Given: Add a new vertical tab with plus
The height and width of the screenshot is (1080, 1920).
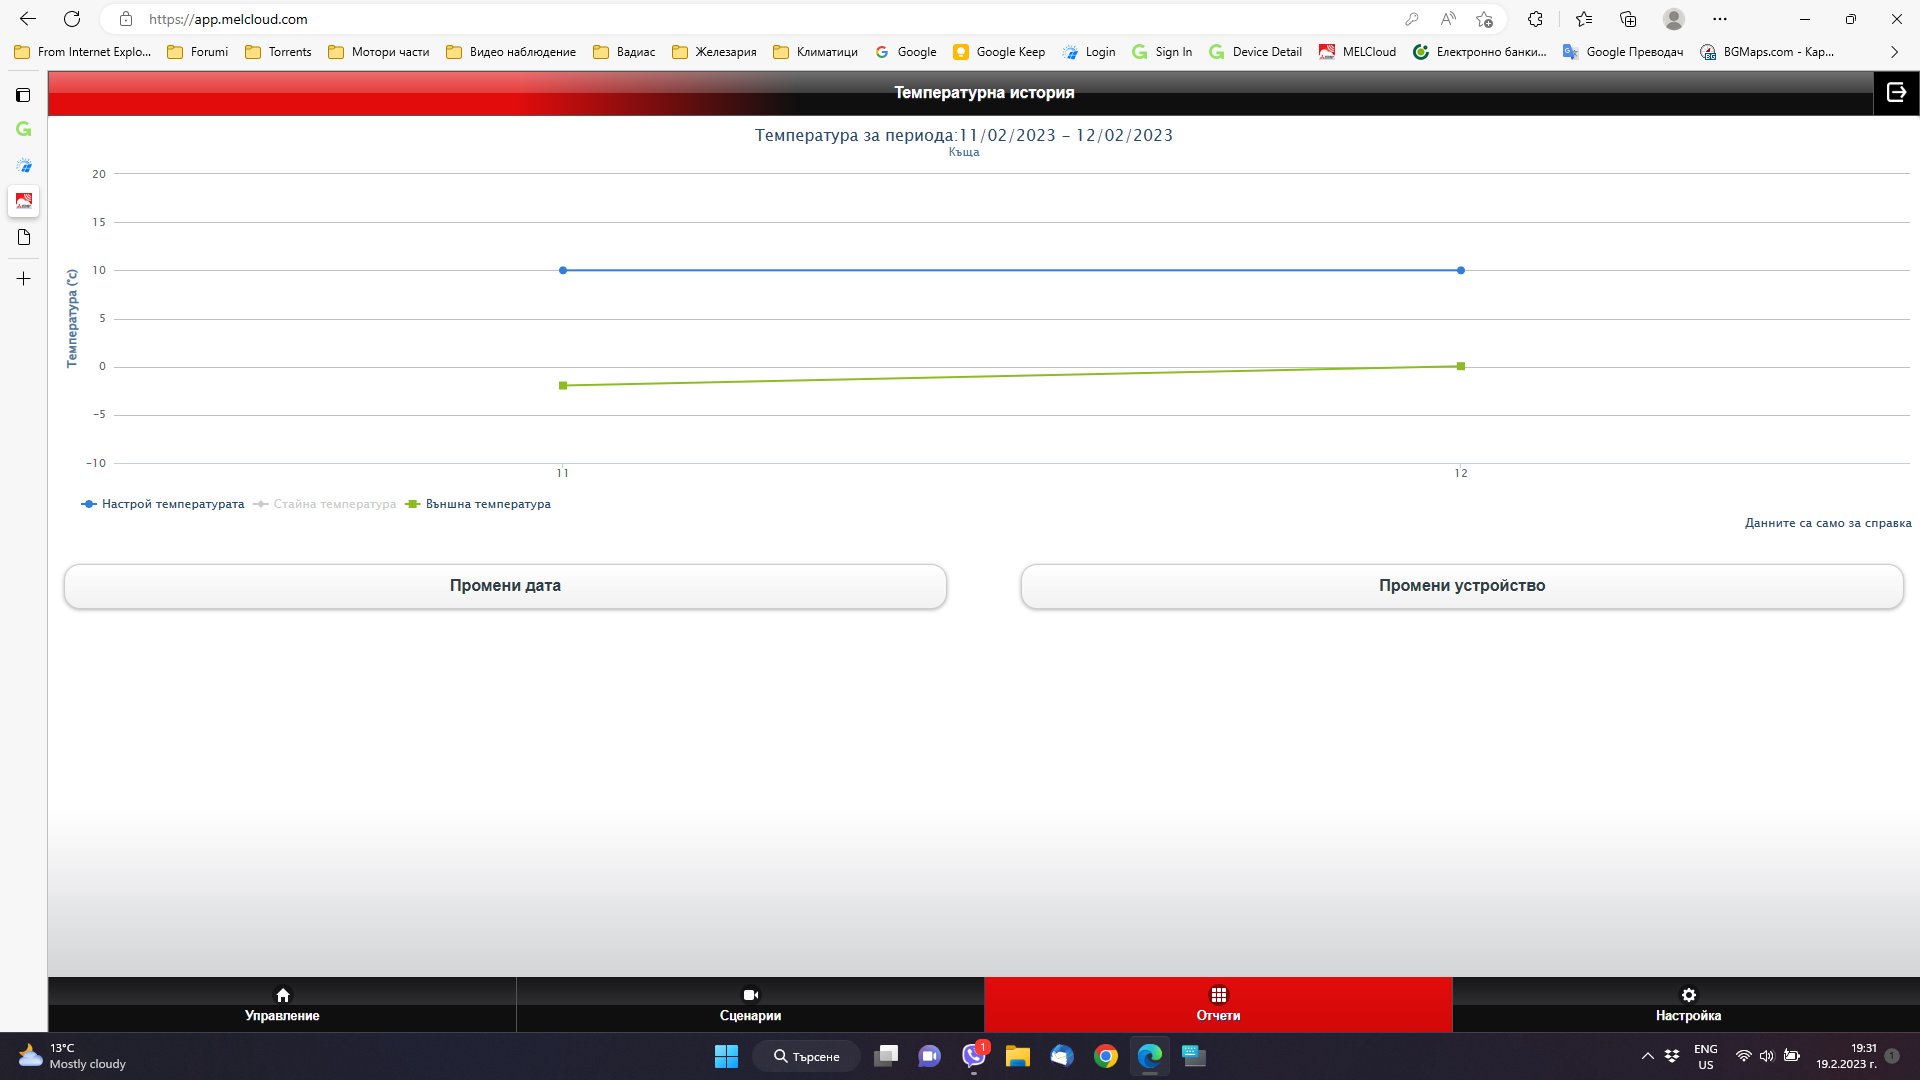Looking at the screenshot, I should click(24, 279).
